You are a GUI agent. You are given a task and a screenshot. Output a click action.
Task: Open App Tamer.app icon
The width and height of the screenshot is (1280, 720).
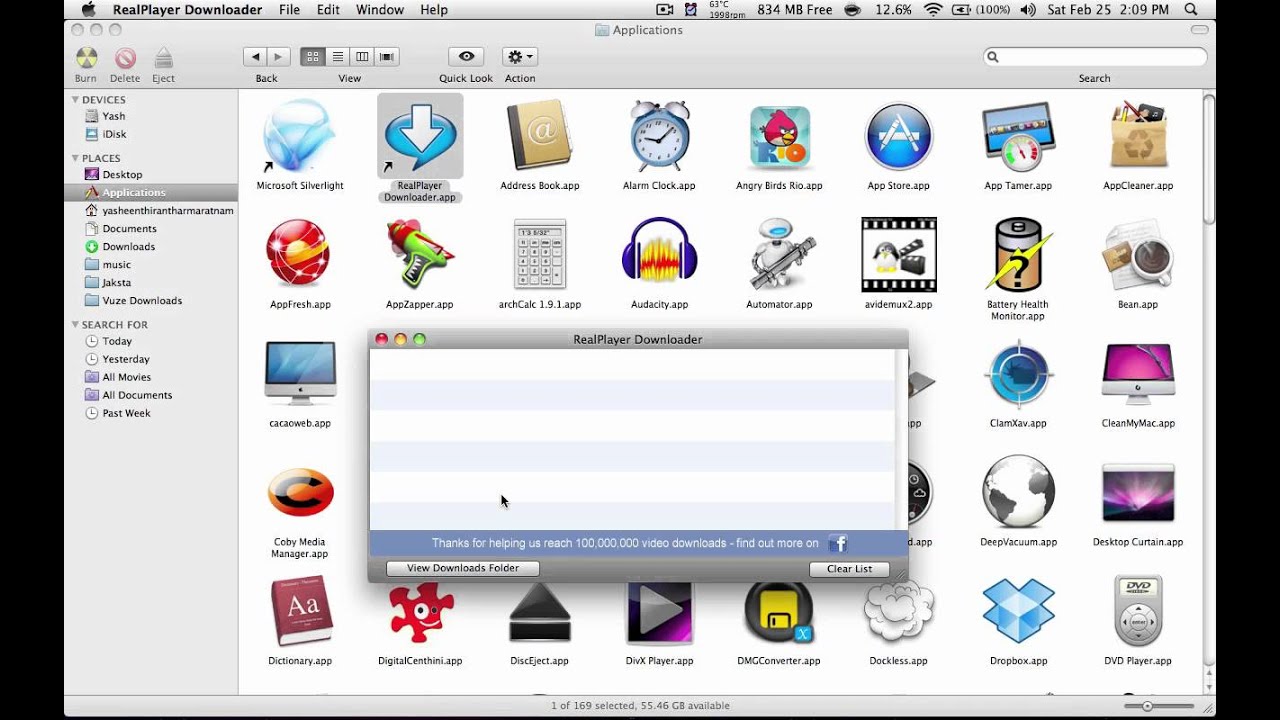1018,136
